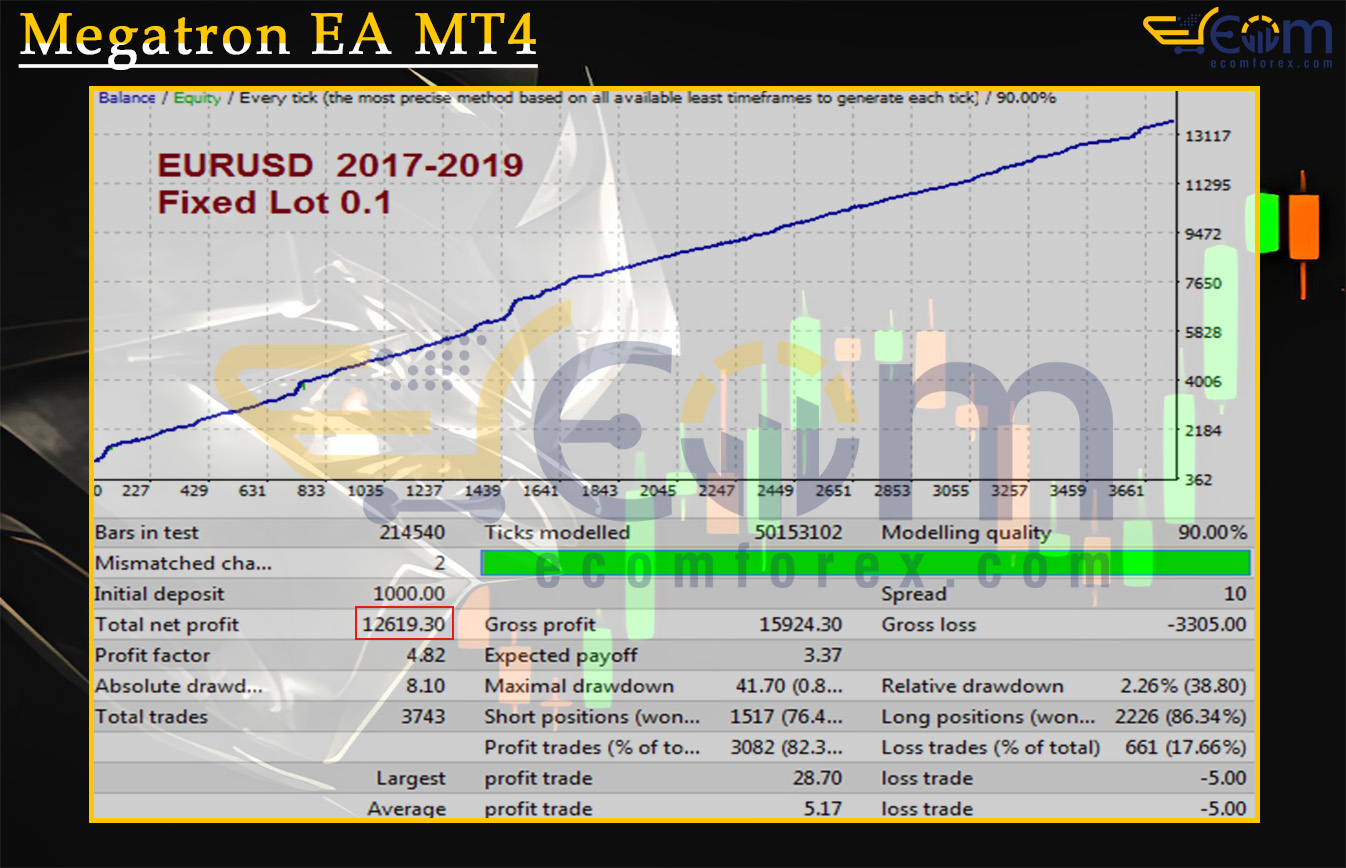Click the 13117 value on the vertical axis
This screenshot has height=868, width=1346.
[x=1207, y=136]
